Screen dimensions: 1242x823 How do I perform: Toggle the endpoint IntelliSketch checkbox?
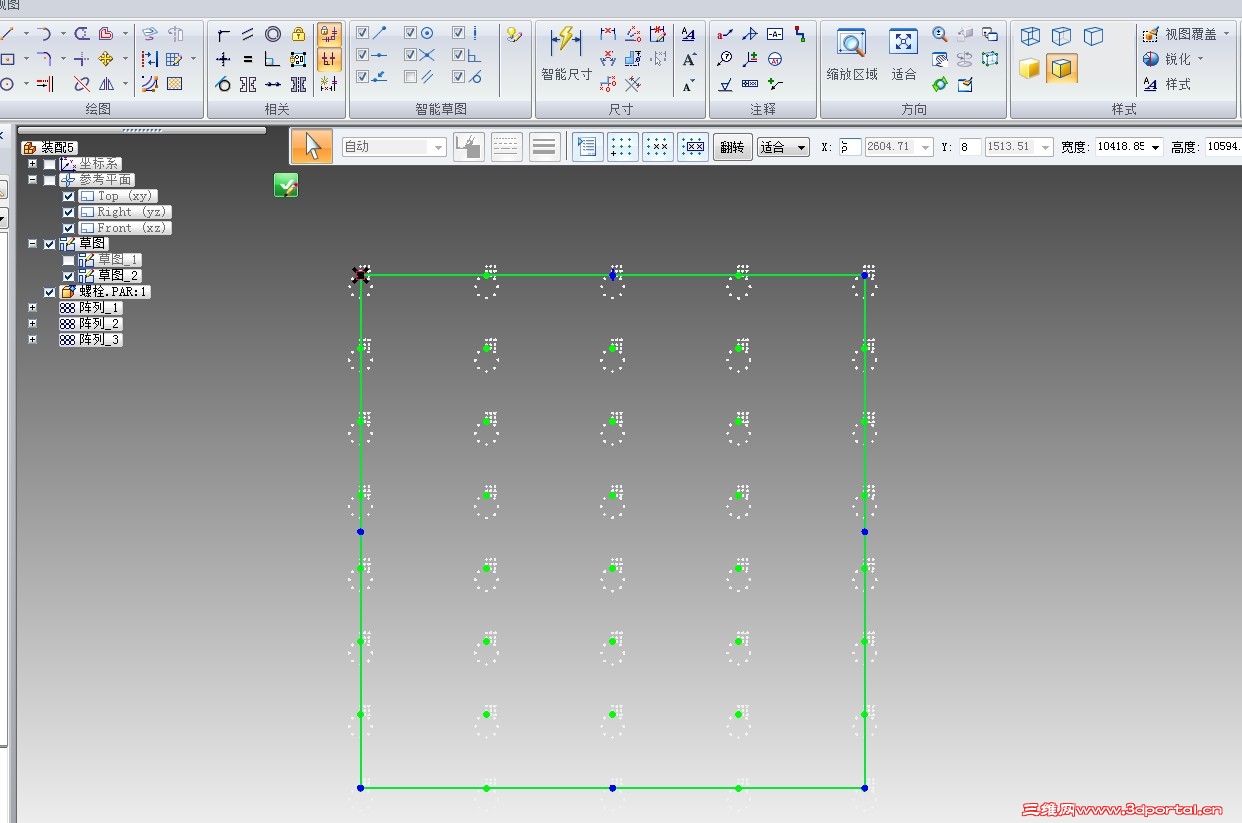pos(362,32)
